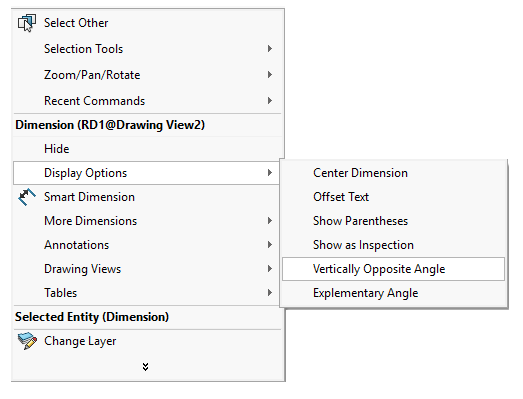Screen dimensions: 523x399
Task: Select Vertically Opposite Angle
Action: coord(394,269)
